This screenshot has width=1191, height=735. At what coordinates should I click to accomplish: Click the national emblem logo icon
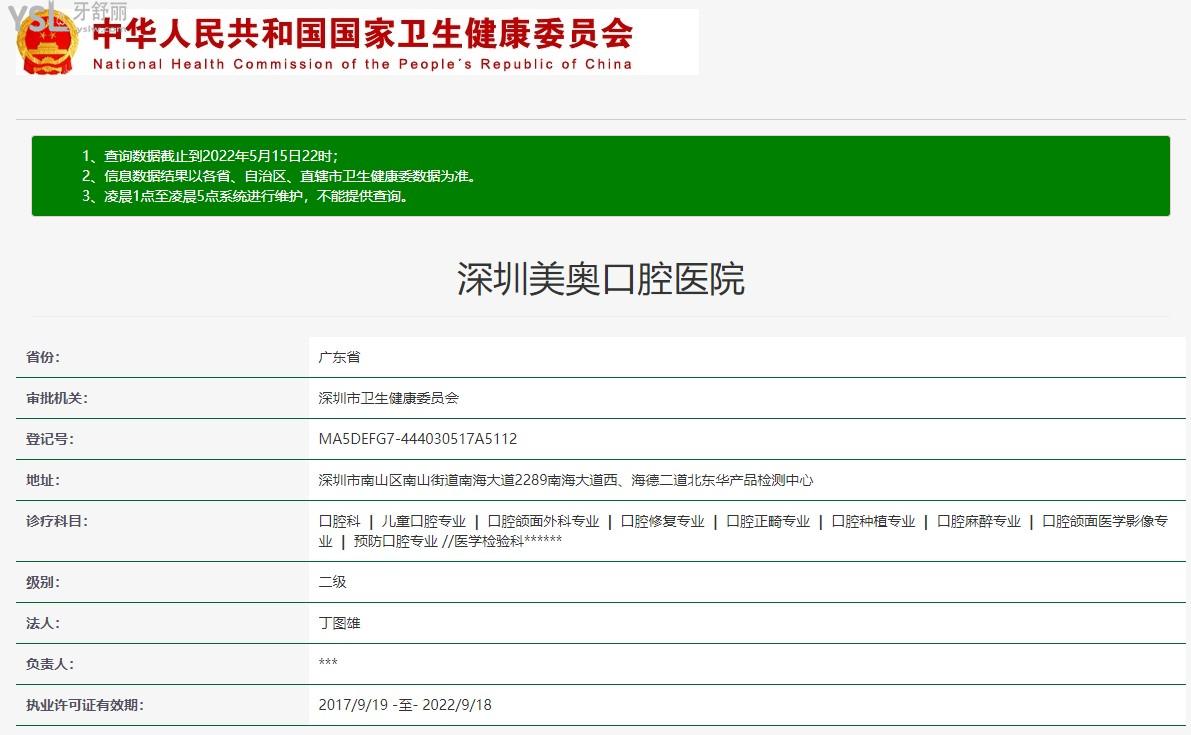click(x=47, y=43)
